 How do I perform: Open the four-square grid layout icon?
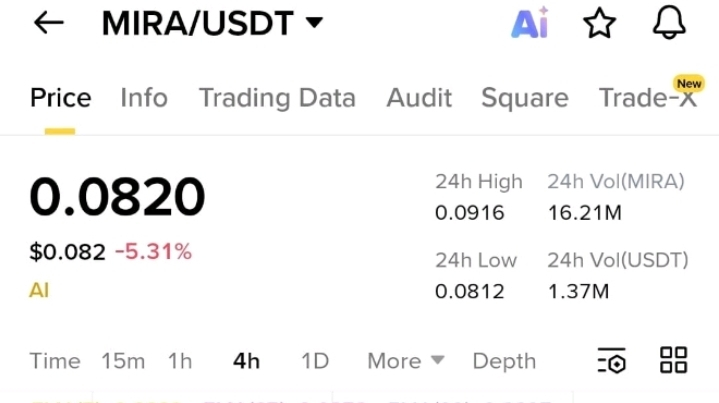click(x=673, y=360)
